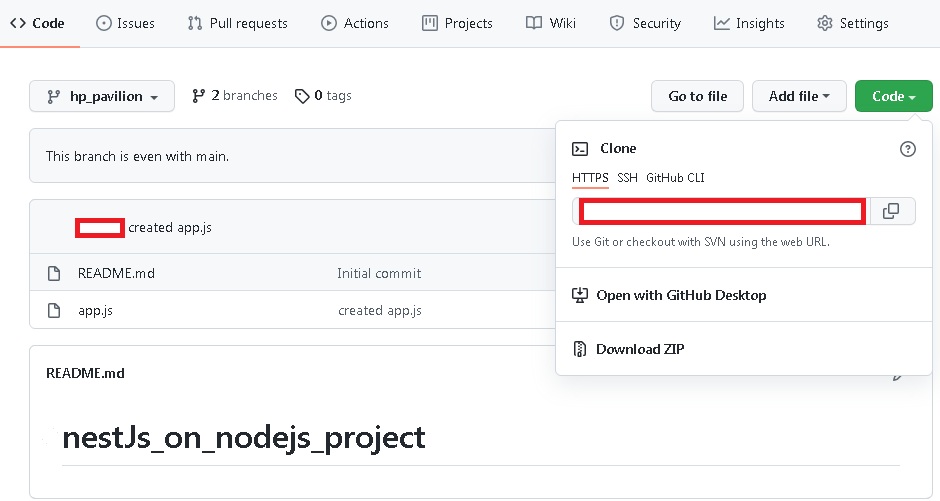Click the clone URL input field

tap(721, 211)
